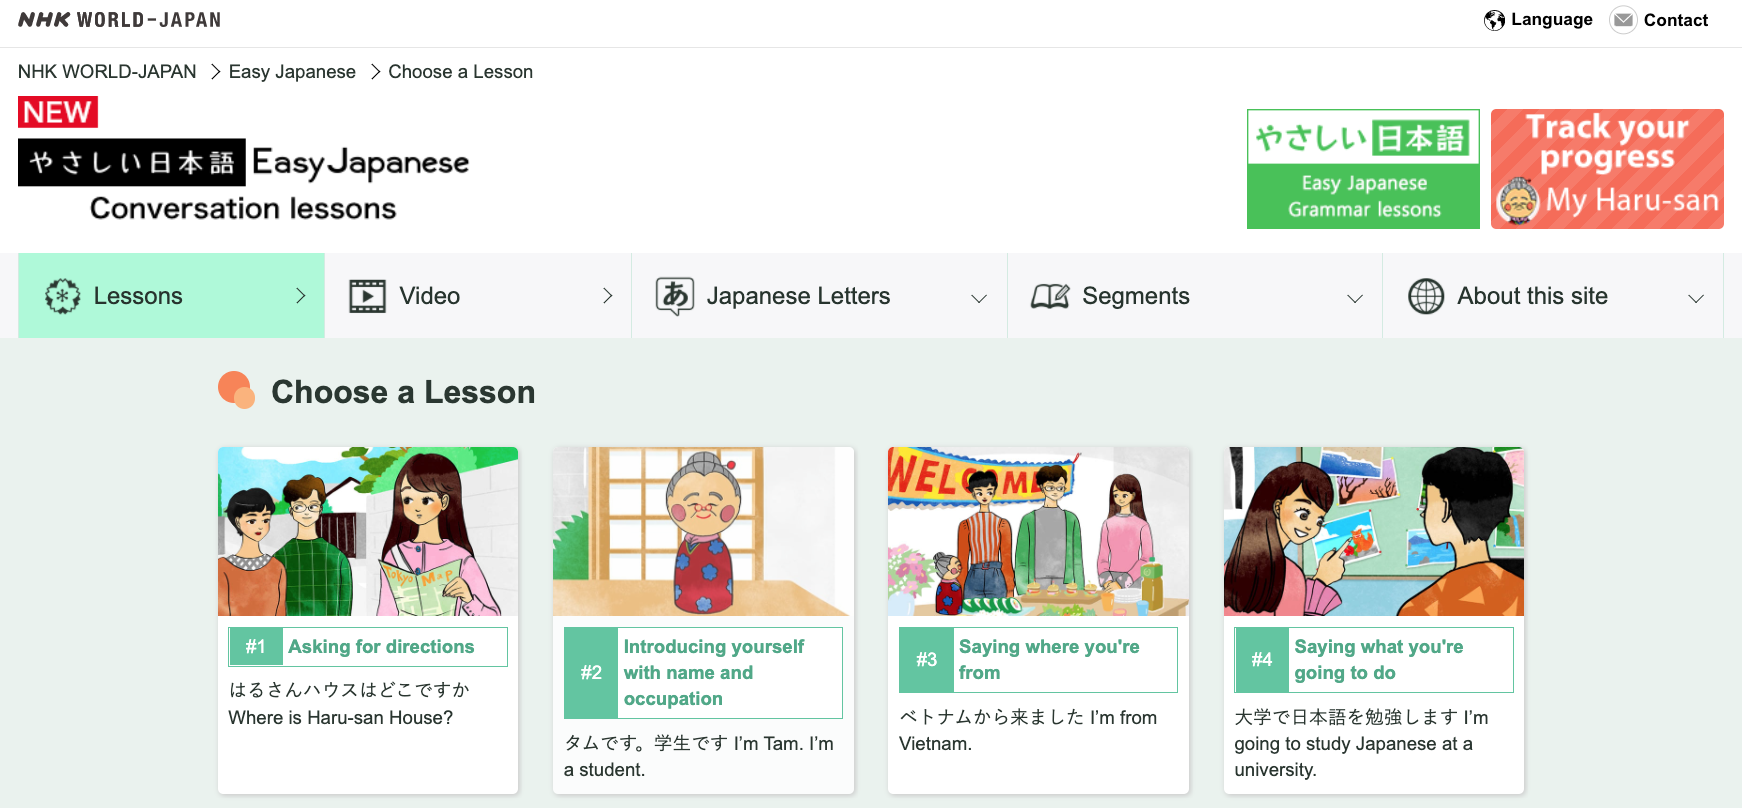Screen dimensions: 1742x808
Task: Click the Video film-frame icon
Action: [x=367, y=296]
